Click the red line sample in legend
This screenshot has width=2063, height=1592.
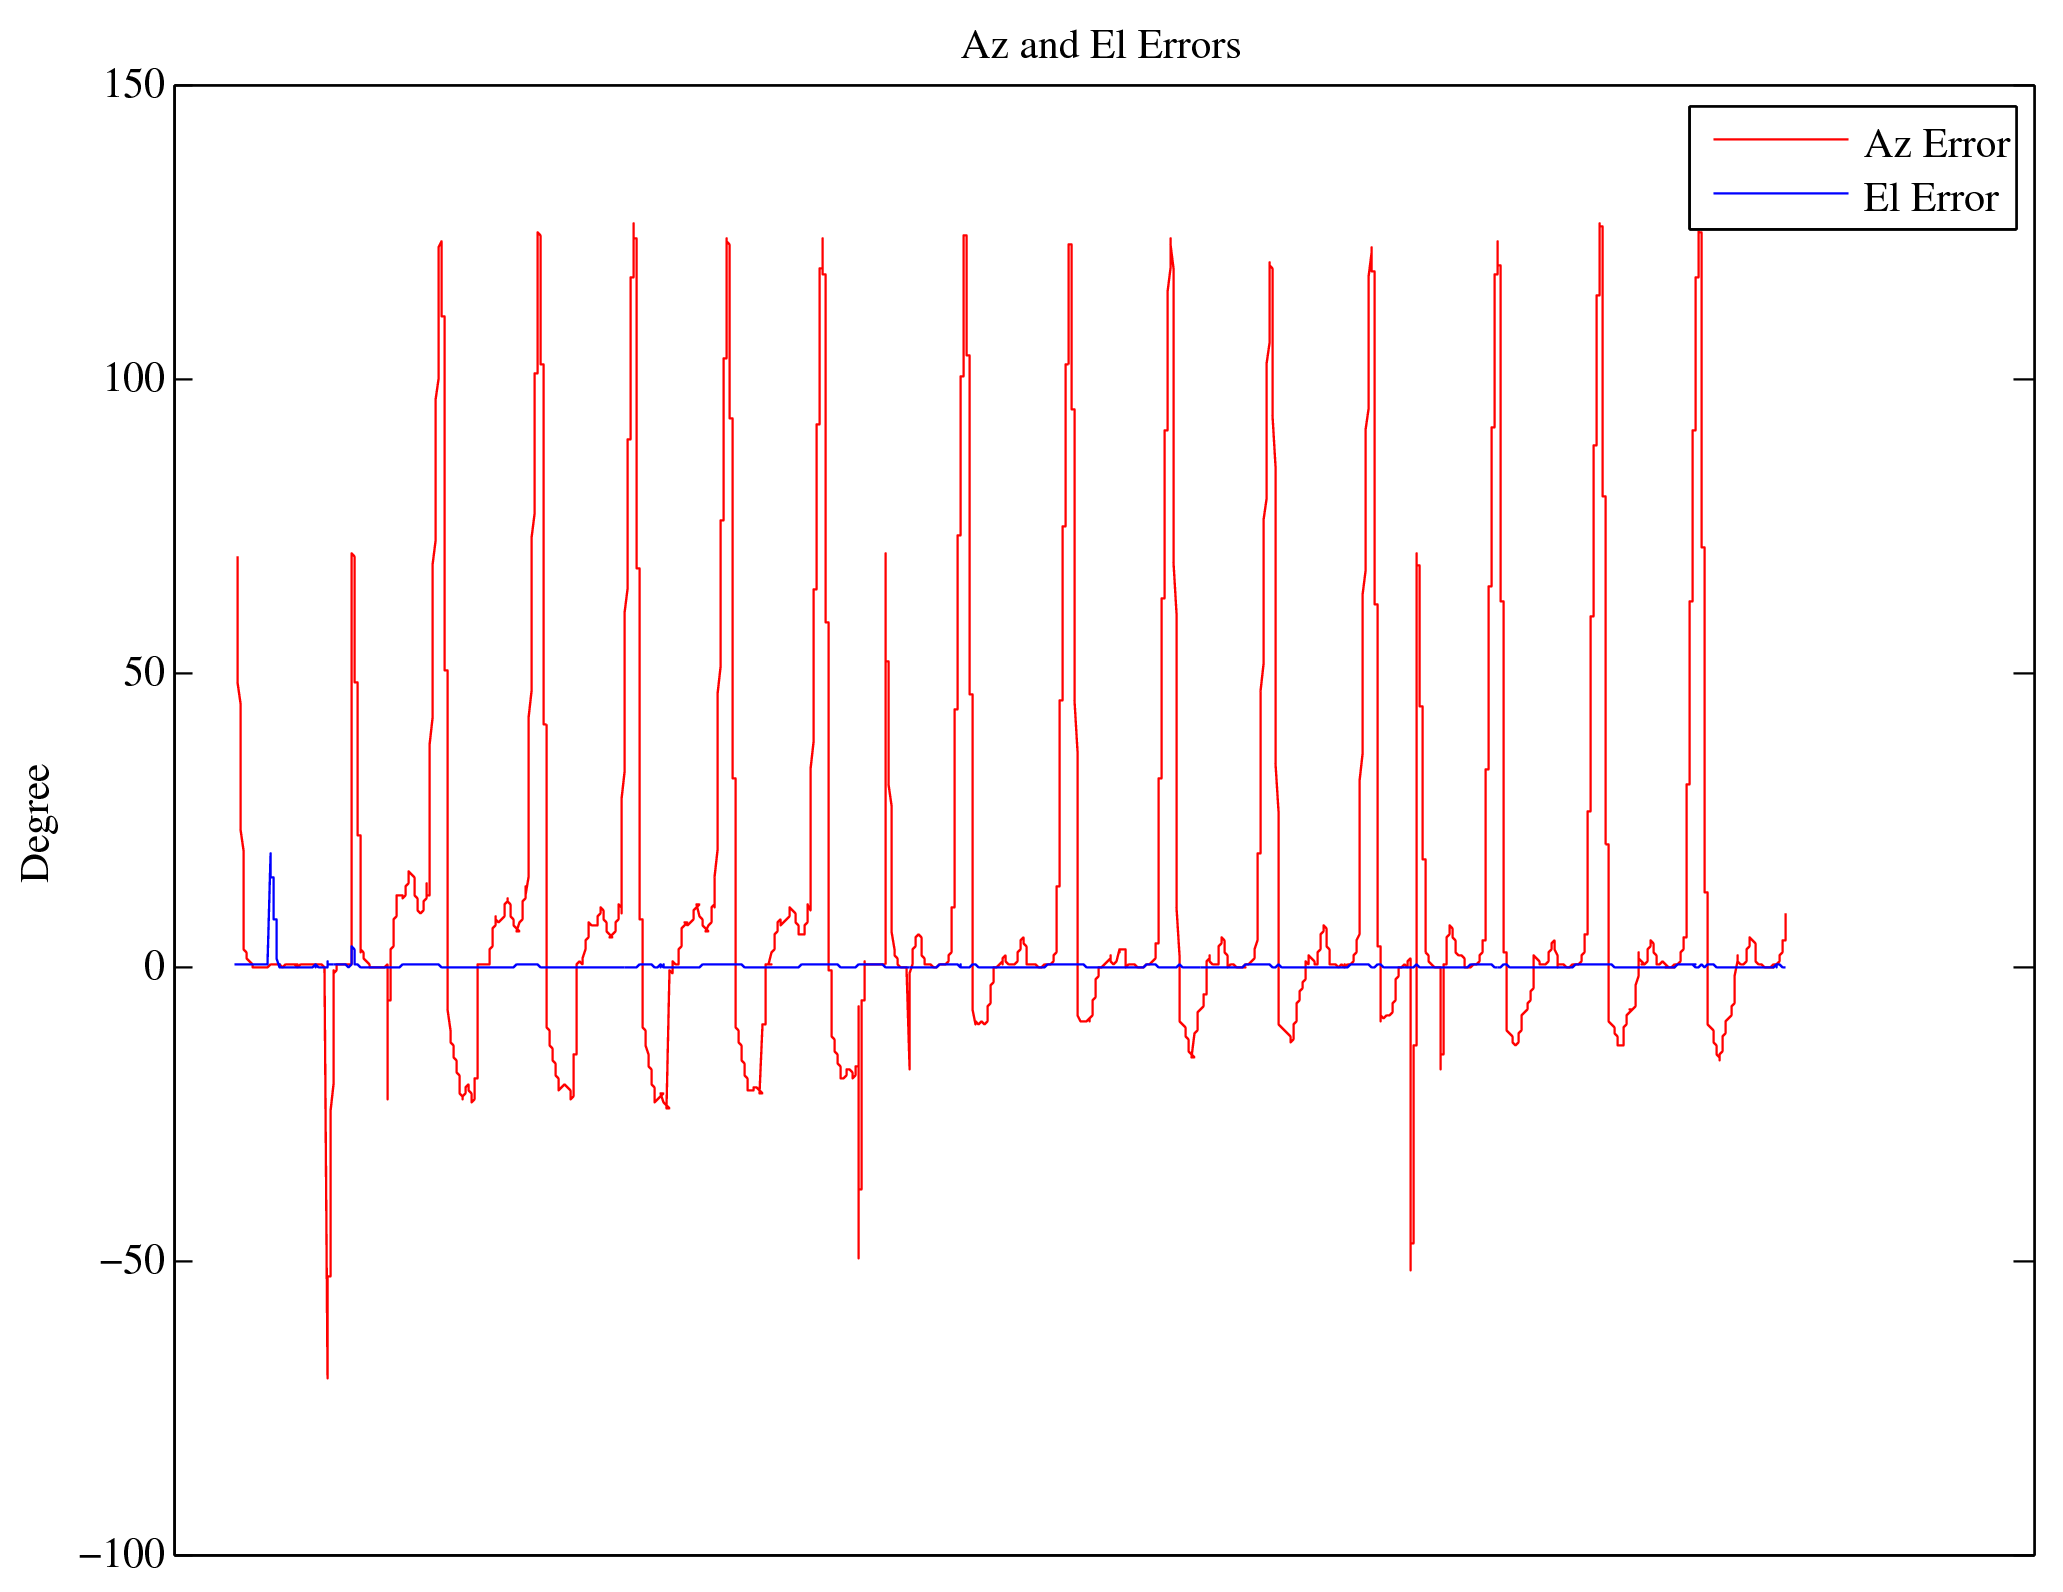pyautogui.click(x=1780, y=140)
